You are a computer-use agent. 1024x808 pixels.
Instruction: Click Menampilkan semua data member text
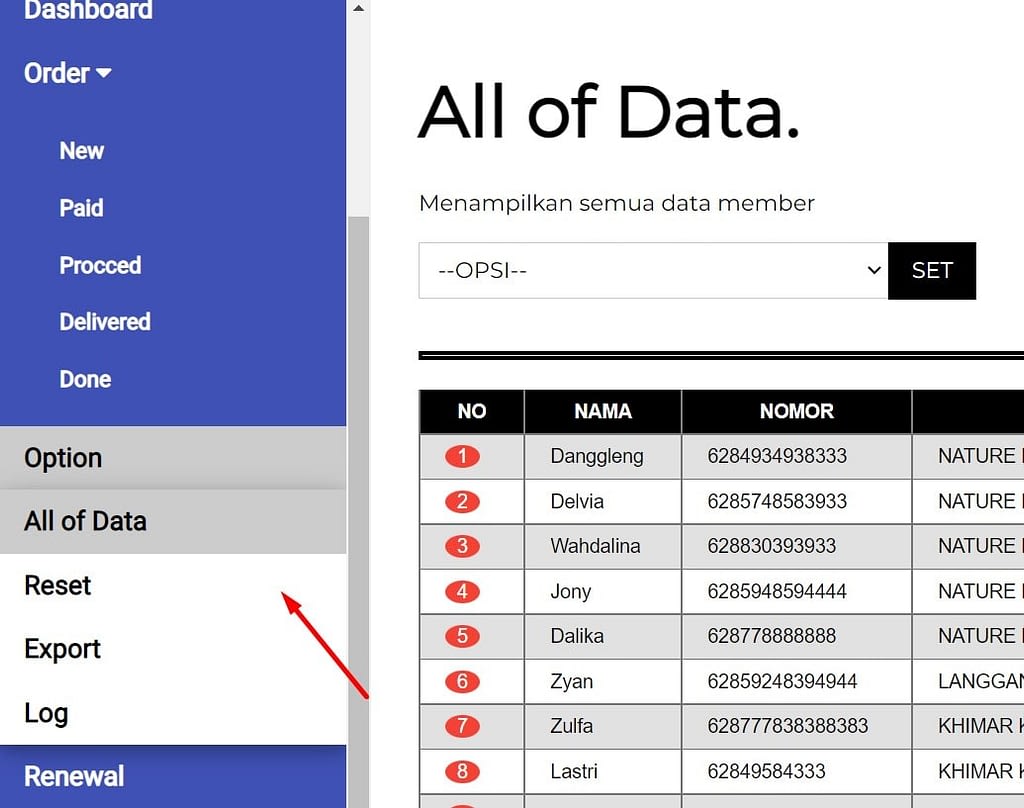(616, 203)
